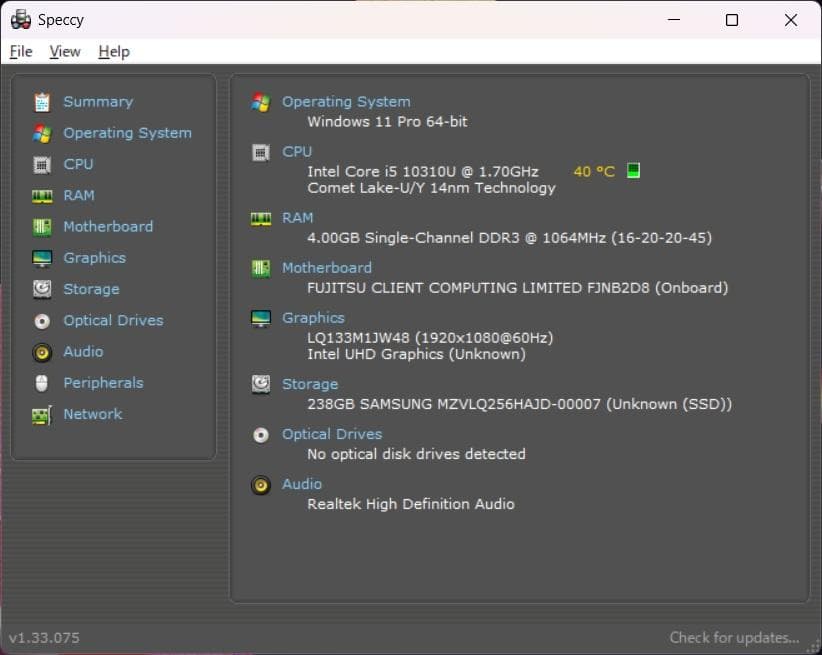The image size is (822, 655).
Task: Select the CPU icon in the sidebar
Action: click(42, 164)
